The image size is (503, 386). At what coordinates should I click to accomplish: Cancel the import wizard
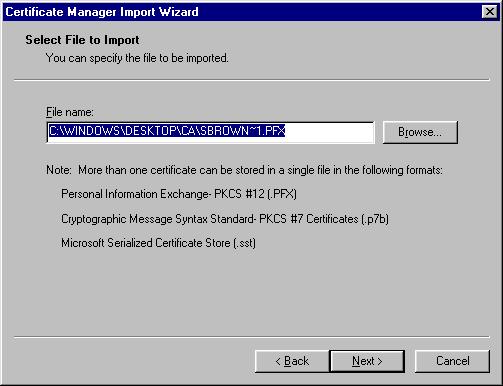(452, 361)
